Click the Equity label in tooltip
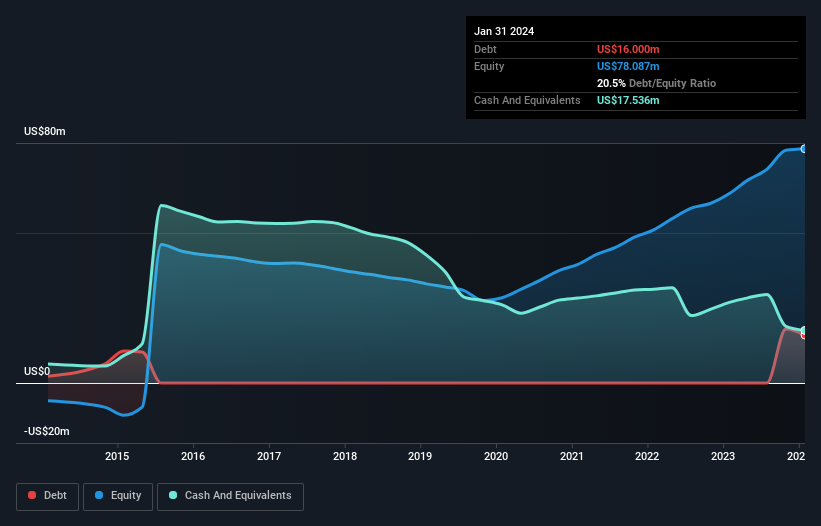The height and width of the screenshot is (526, 821). click(489, 66)
